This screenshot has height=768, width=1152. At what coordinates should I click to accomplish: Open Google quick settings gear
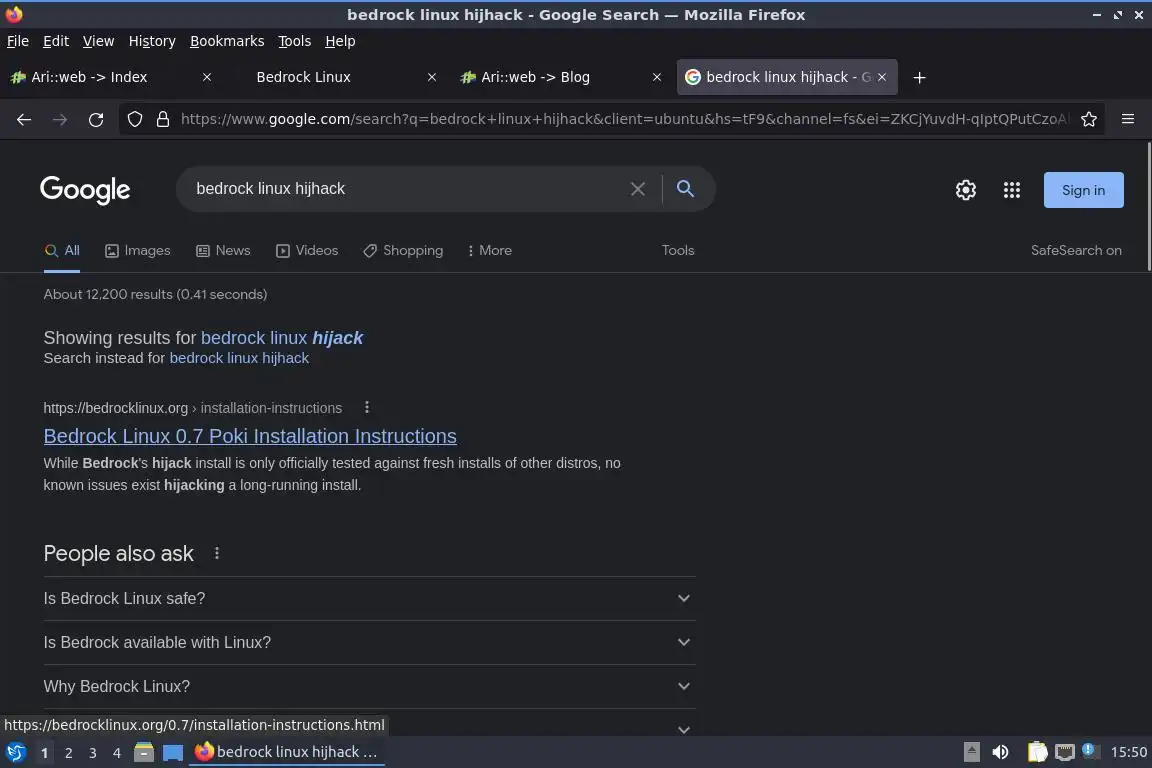pyautogui.click(x=965, y=190)
